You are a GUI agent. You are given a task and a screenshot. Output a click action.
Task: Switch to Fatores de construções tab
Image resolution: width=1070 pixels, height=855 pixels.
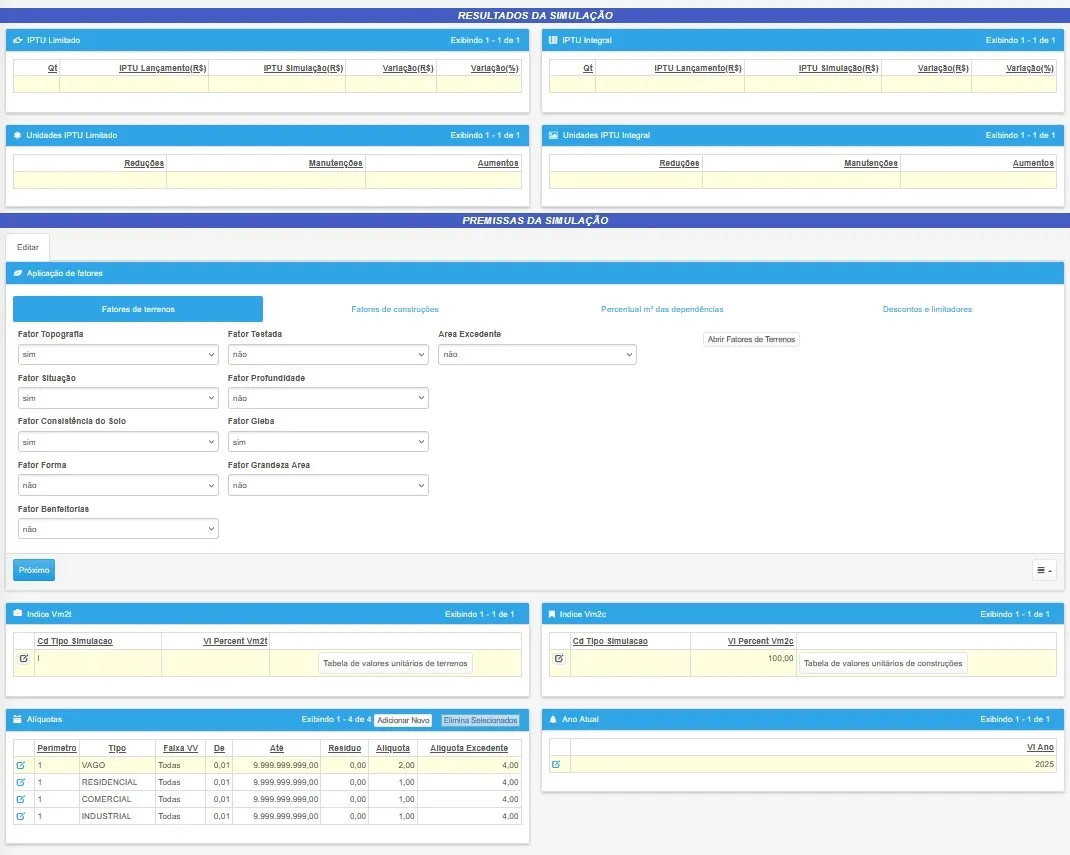coord(395,309)
